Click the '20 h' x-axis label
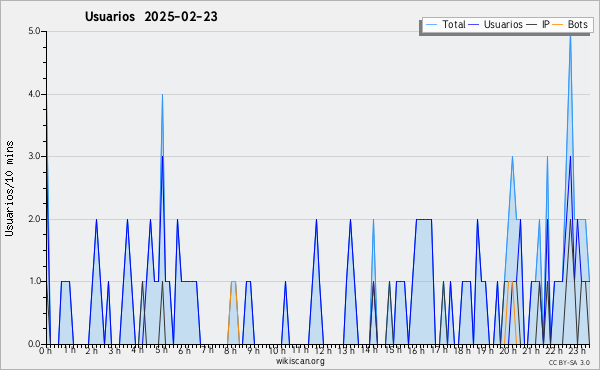 pos(508,351)
